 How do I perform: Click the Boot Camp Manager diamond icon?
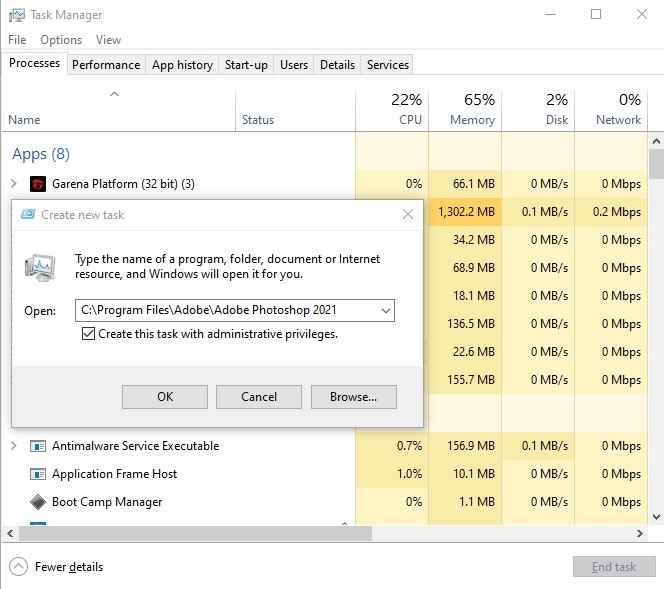(x=38, y=502)
